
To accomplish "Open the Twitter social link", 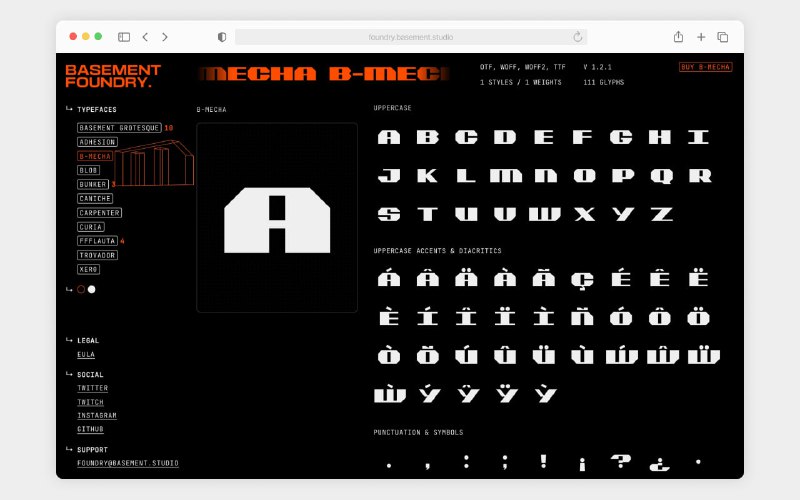I will point(92,388).
